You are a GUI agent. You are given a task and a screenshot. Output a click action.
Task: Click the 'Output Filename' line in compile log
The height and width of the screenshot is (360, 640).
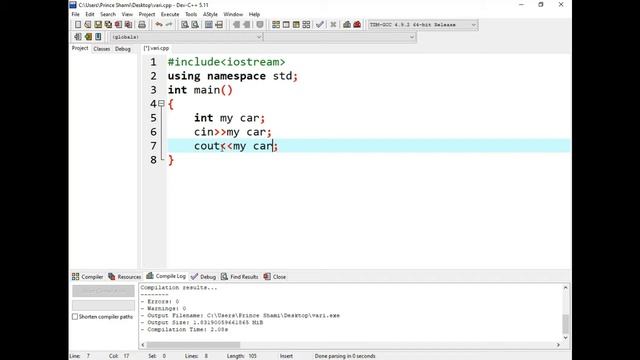pos(240,316)
